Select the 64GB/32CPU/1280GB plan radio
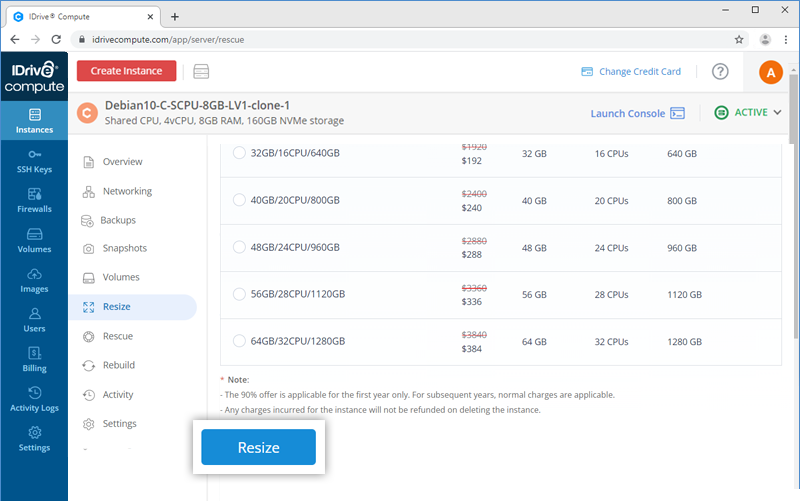The width and height of the screenshot is (800, 501). (239, 341)
